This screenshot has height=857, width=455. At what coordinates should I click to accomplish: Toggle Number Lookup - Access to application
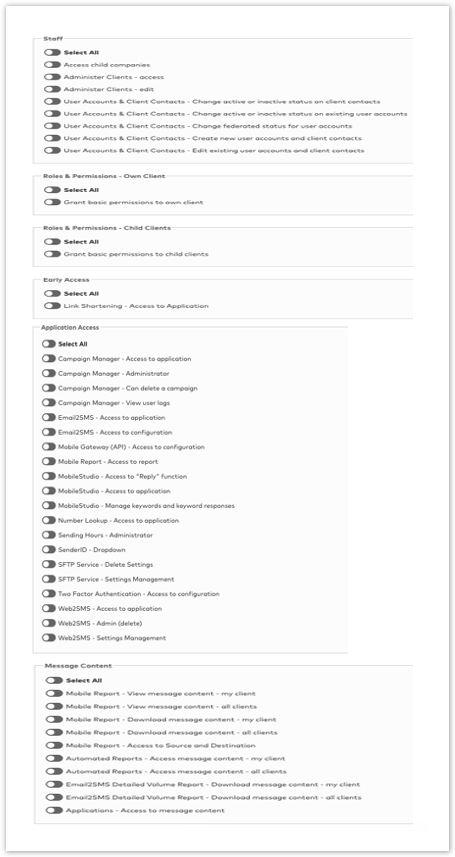49,521
